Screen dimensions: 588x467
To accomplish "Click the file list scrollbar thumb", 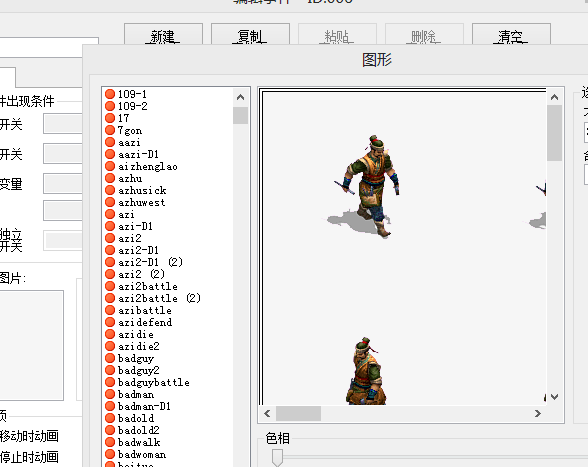I will click(240, 116).
